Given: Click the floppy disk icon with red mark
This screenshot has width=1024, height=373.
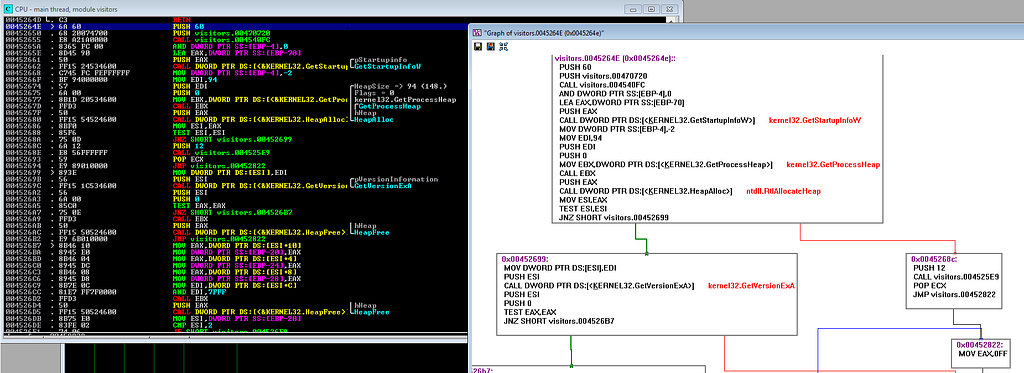Looking at the screenshot, I should (490, 46).
